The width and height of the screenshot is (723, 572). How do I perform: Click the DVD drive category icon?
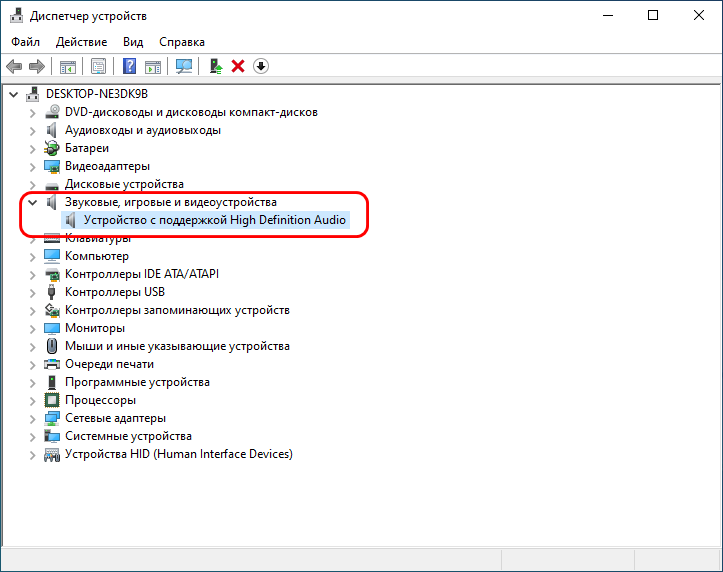click(x=52, y=112)
